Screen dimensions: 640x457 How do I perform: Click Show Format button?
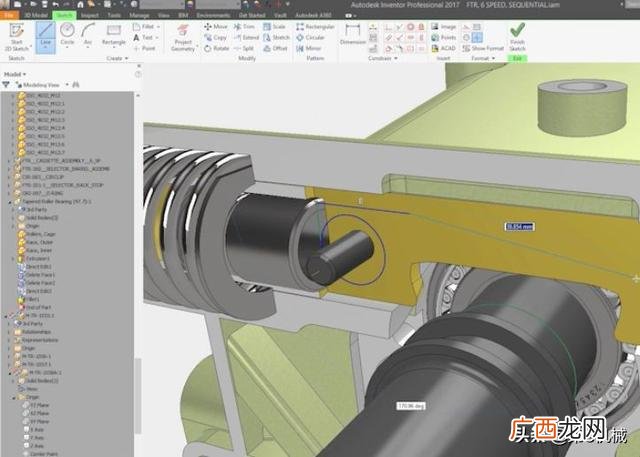(483, 48)
